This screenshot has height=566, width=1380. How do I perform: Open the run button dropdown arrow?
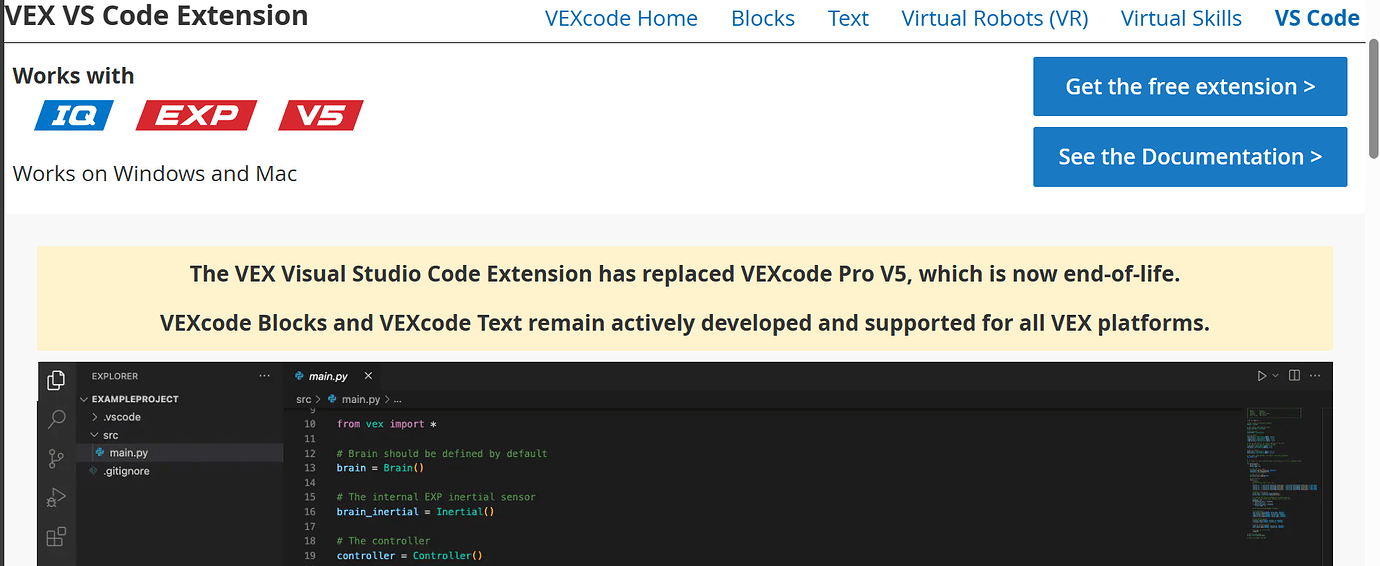[1275, 376]
